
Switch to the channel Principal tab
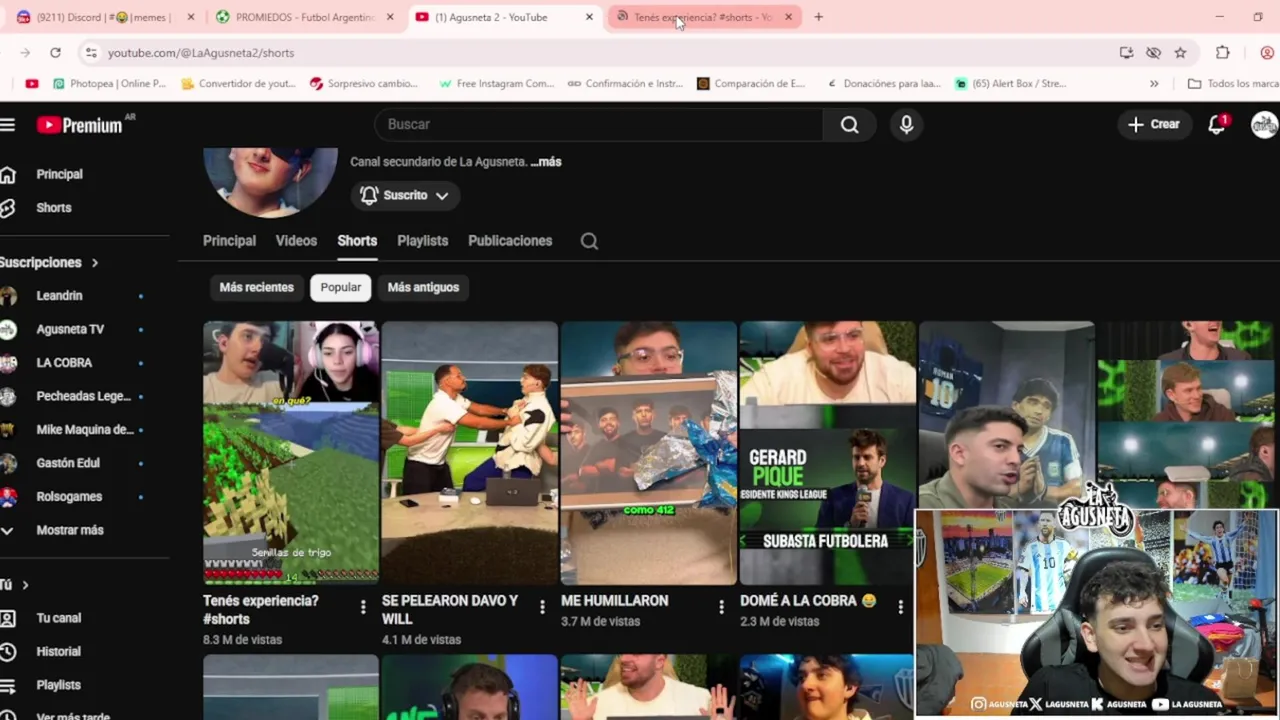pos(229,241)
